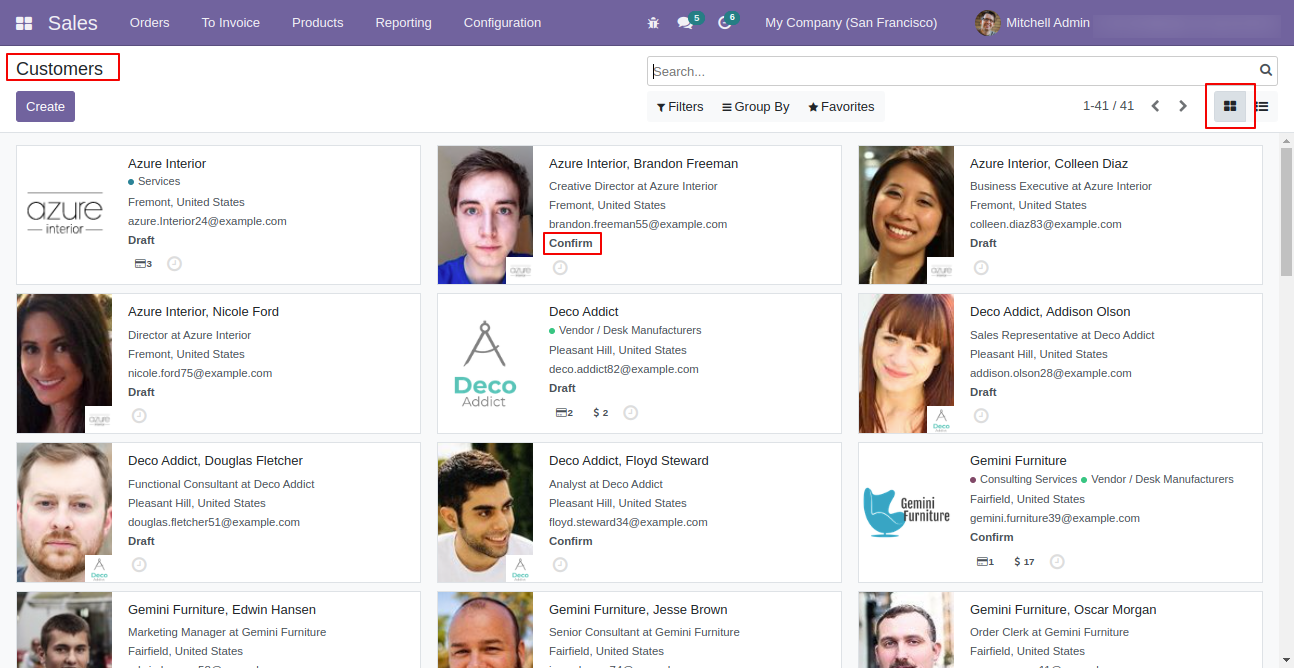The height and width of the screenshot is (668, 1294).
Task: Open the Products menu
Action: [318, 23]
